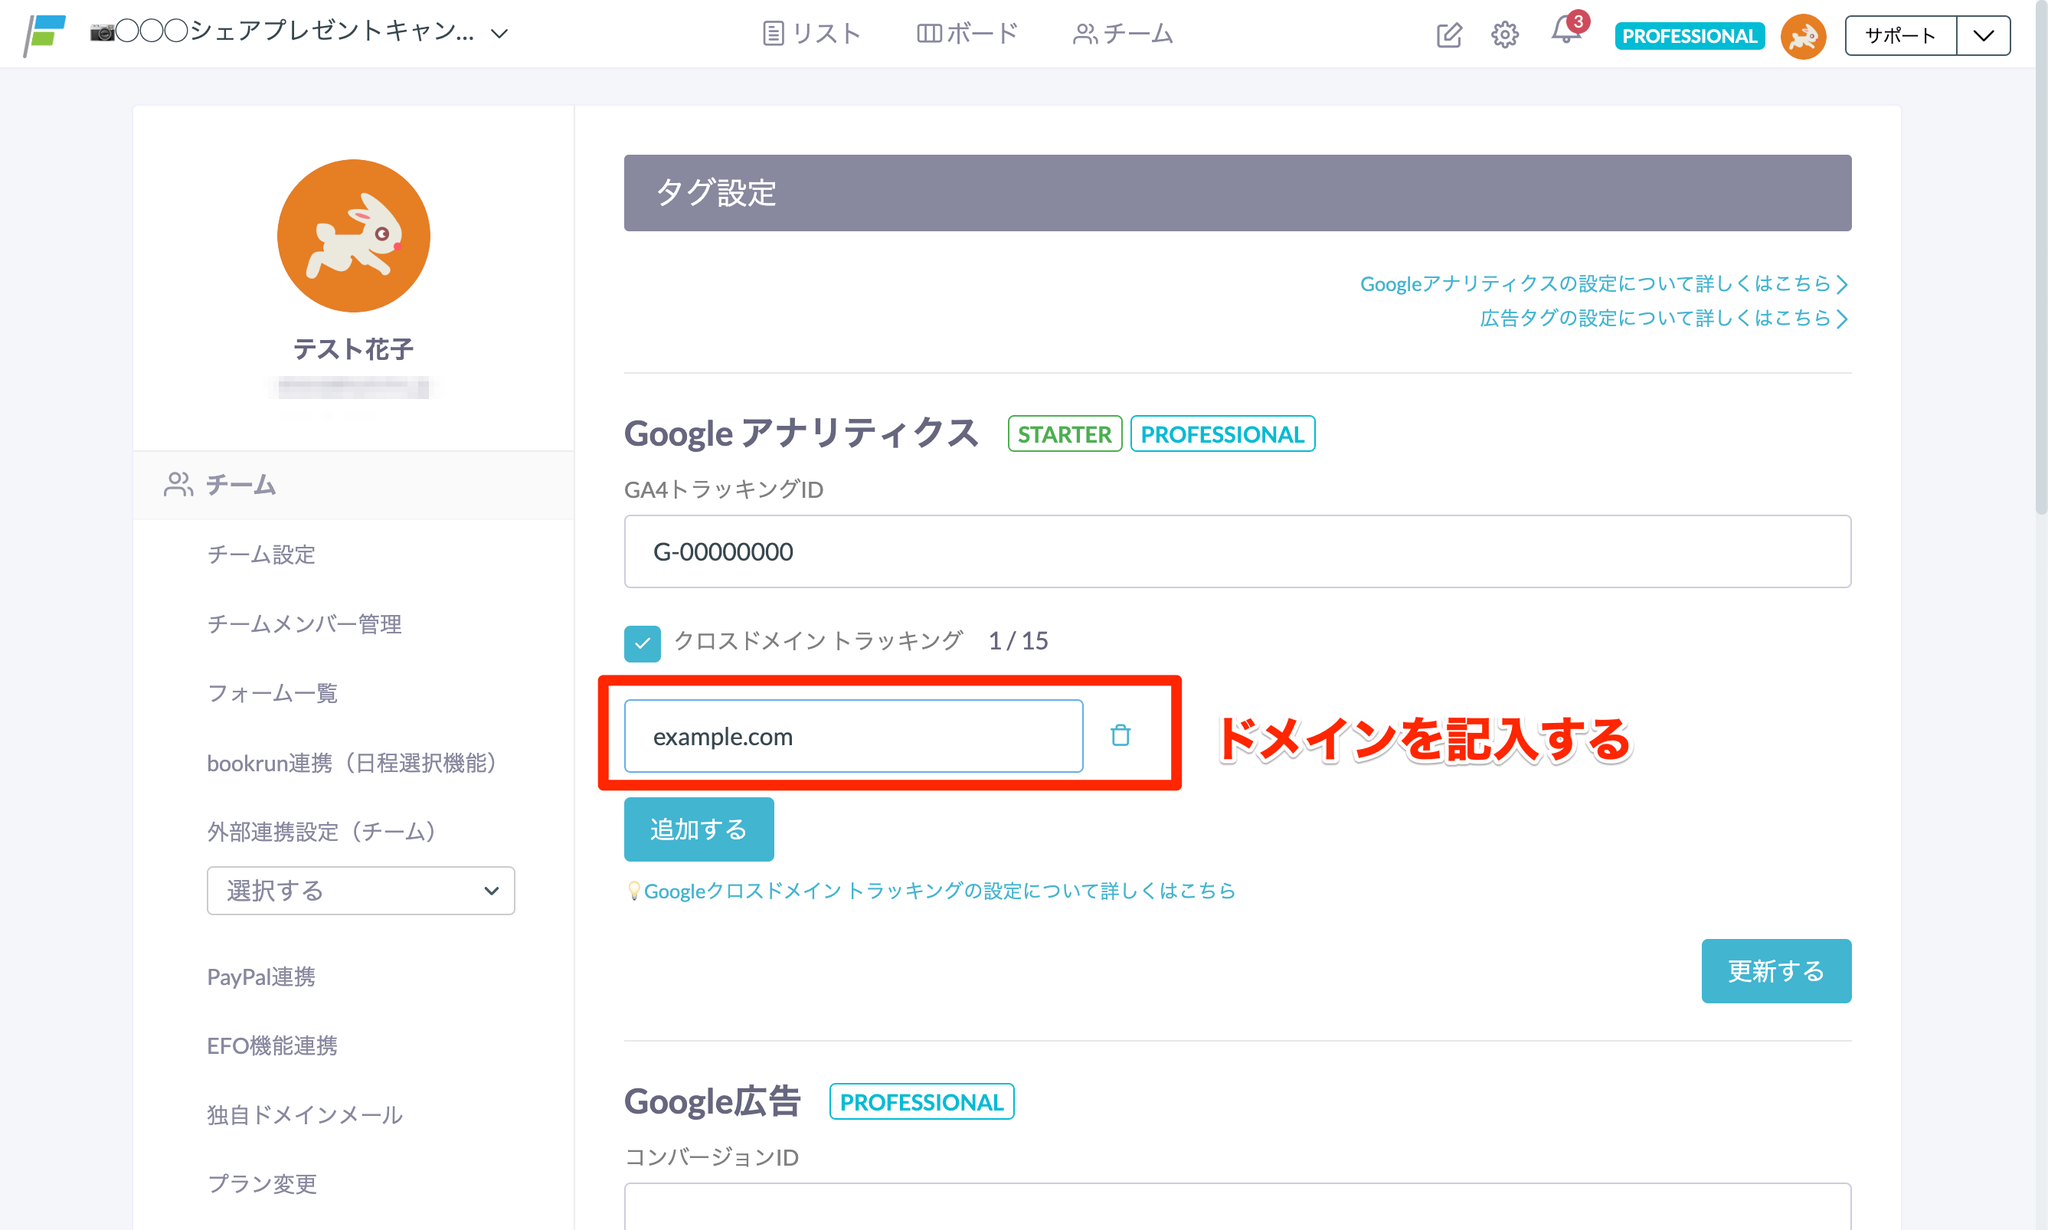Image resolution: width=2048 pixels, height=1230 pixels.
Task: Click the formrun logo icon
Action: pos(45,34)
